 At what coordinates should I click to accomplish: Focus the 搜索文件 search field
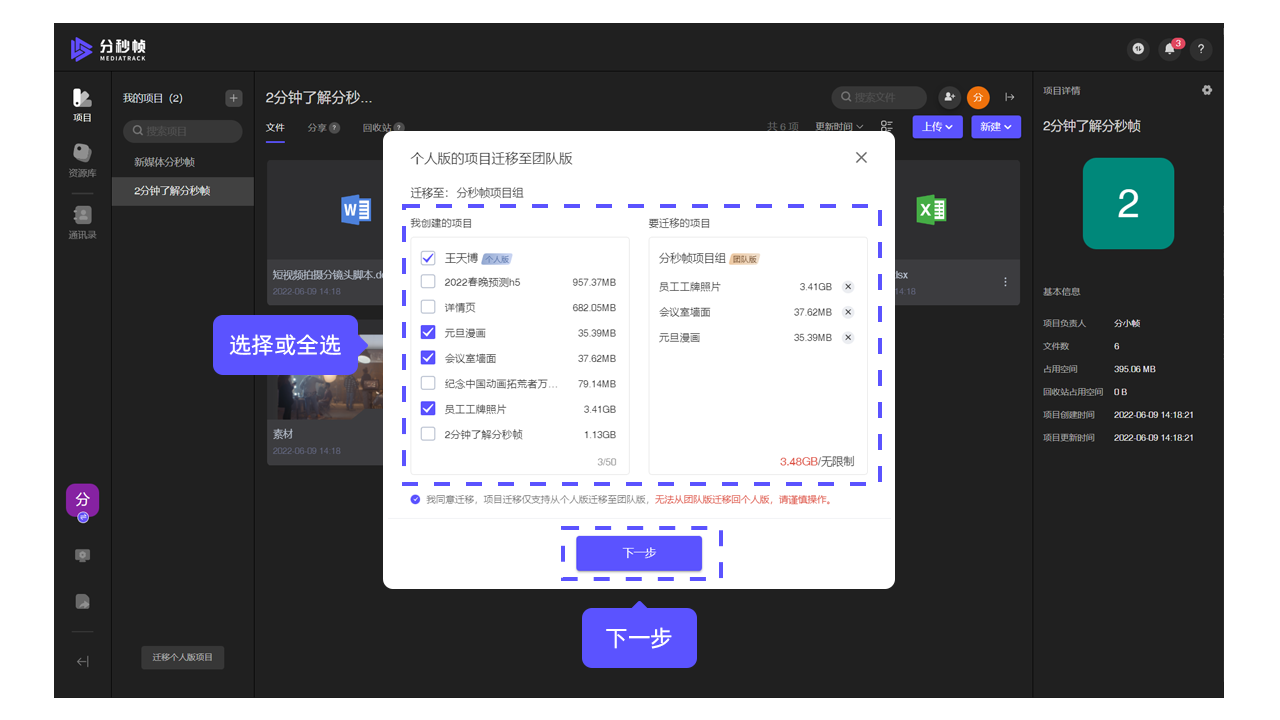point(879,97)
